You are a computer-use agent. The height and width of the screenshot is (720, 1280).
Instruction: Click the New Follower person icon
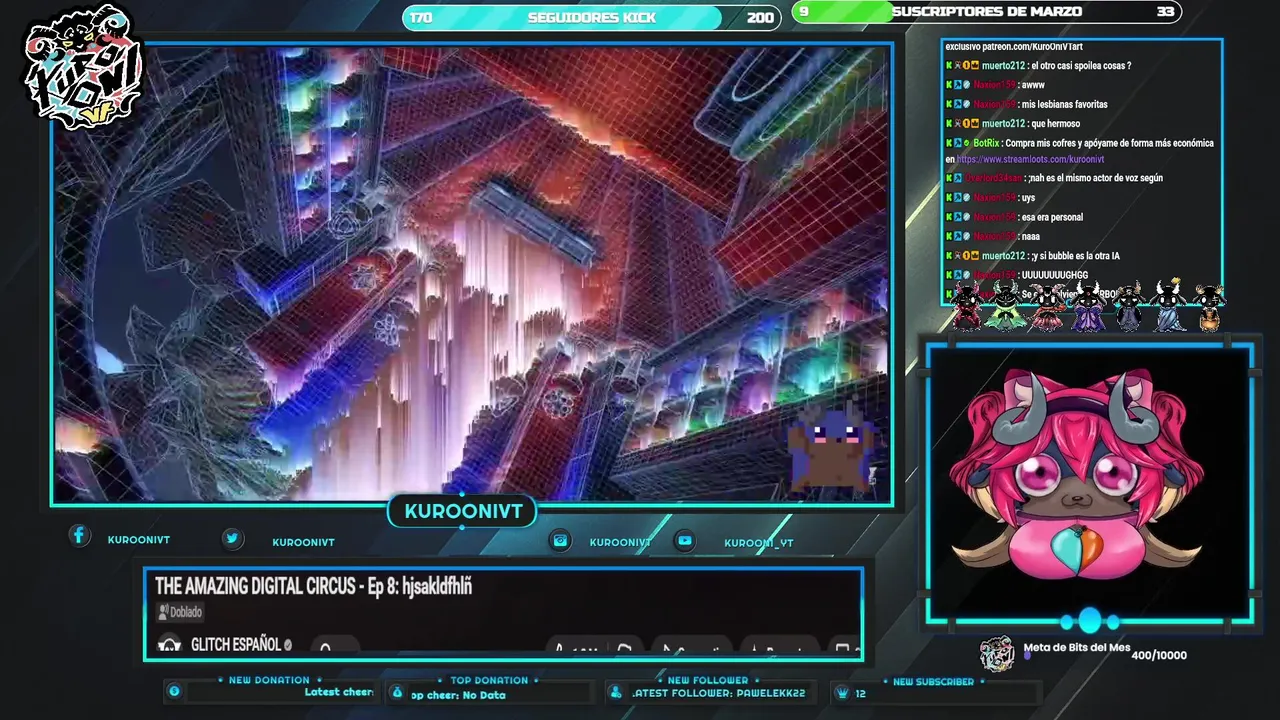point(618,692)
